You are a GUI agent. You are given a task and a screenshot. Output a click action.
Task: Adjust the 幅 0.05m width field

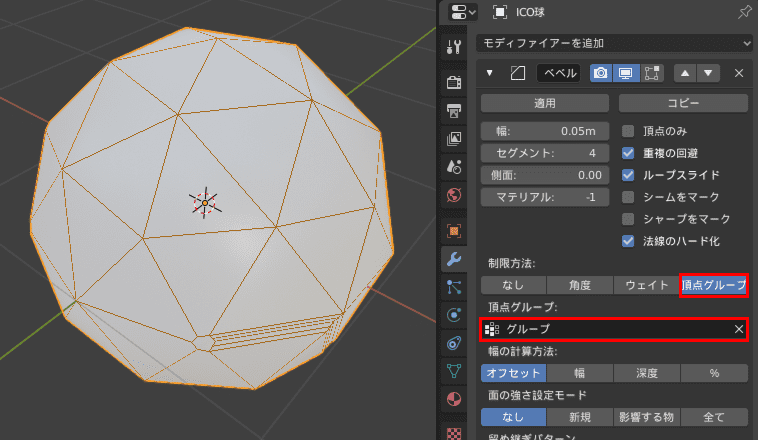[x=545, y=131]
